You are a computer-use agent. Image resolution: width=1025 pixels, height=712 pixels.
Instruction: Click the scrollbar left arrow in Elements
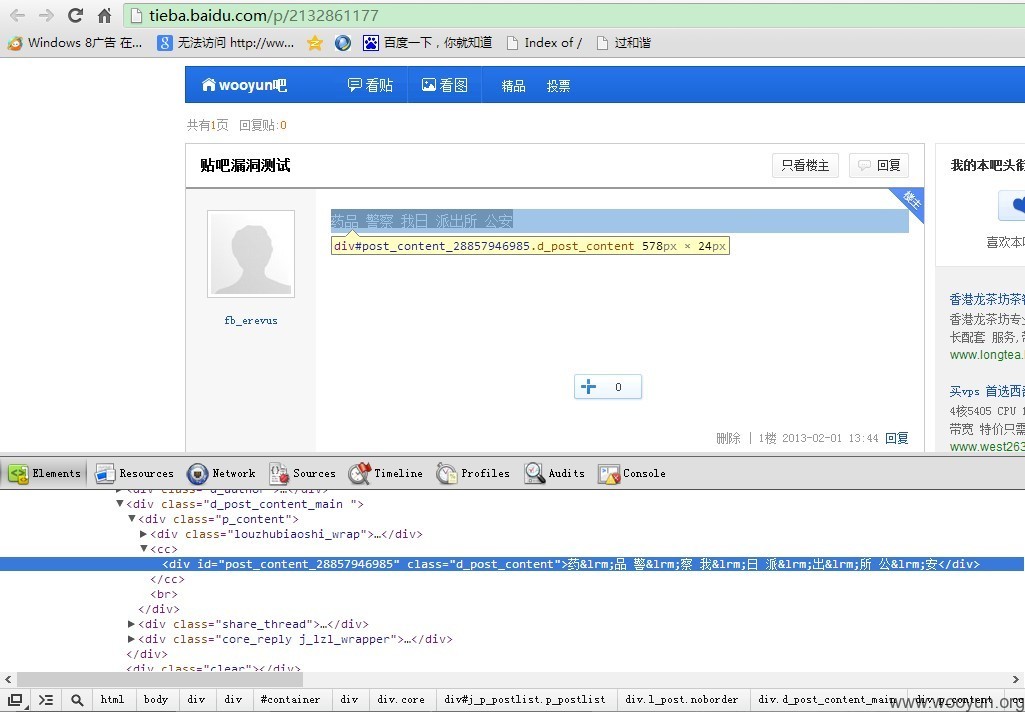tap(7, 680)
